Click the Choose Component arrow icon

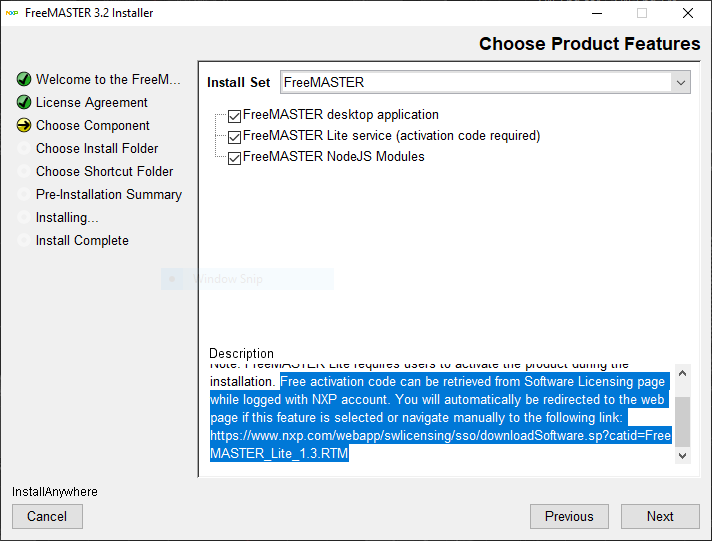[x=24, y=125]
